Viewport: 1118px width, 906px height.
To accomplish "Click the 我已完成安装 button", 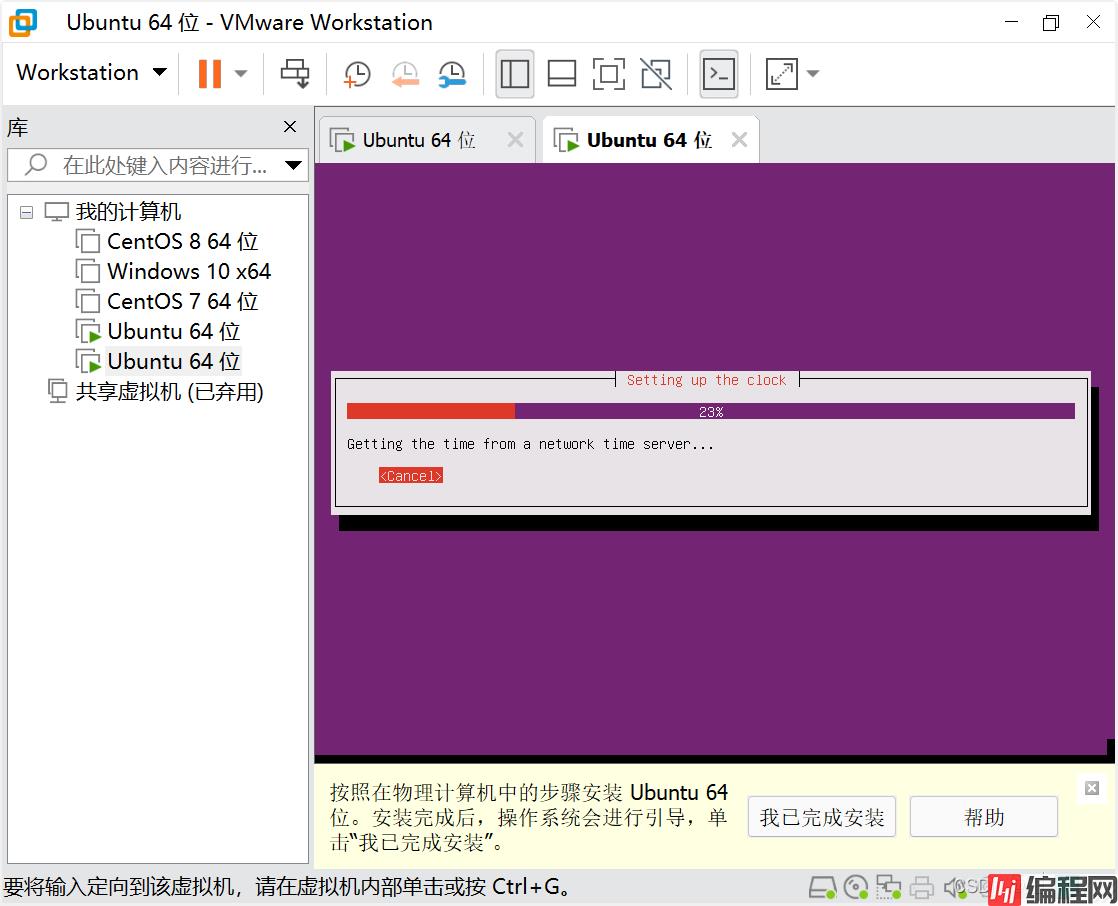I will click(x=821, y=817).
